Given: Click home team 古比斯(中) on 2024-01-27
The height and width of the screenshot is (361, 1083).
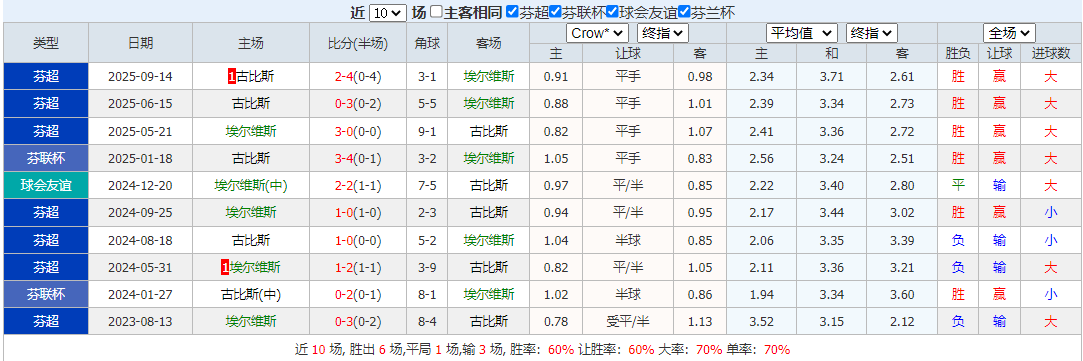Looking at the screenshot, I should [x=251, y=294].
